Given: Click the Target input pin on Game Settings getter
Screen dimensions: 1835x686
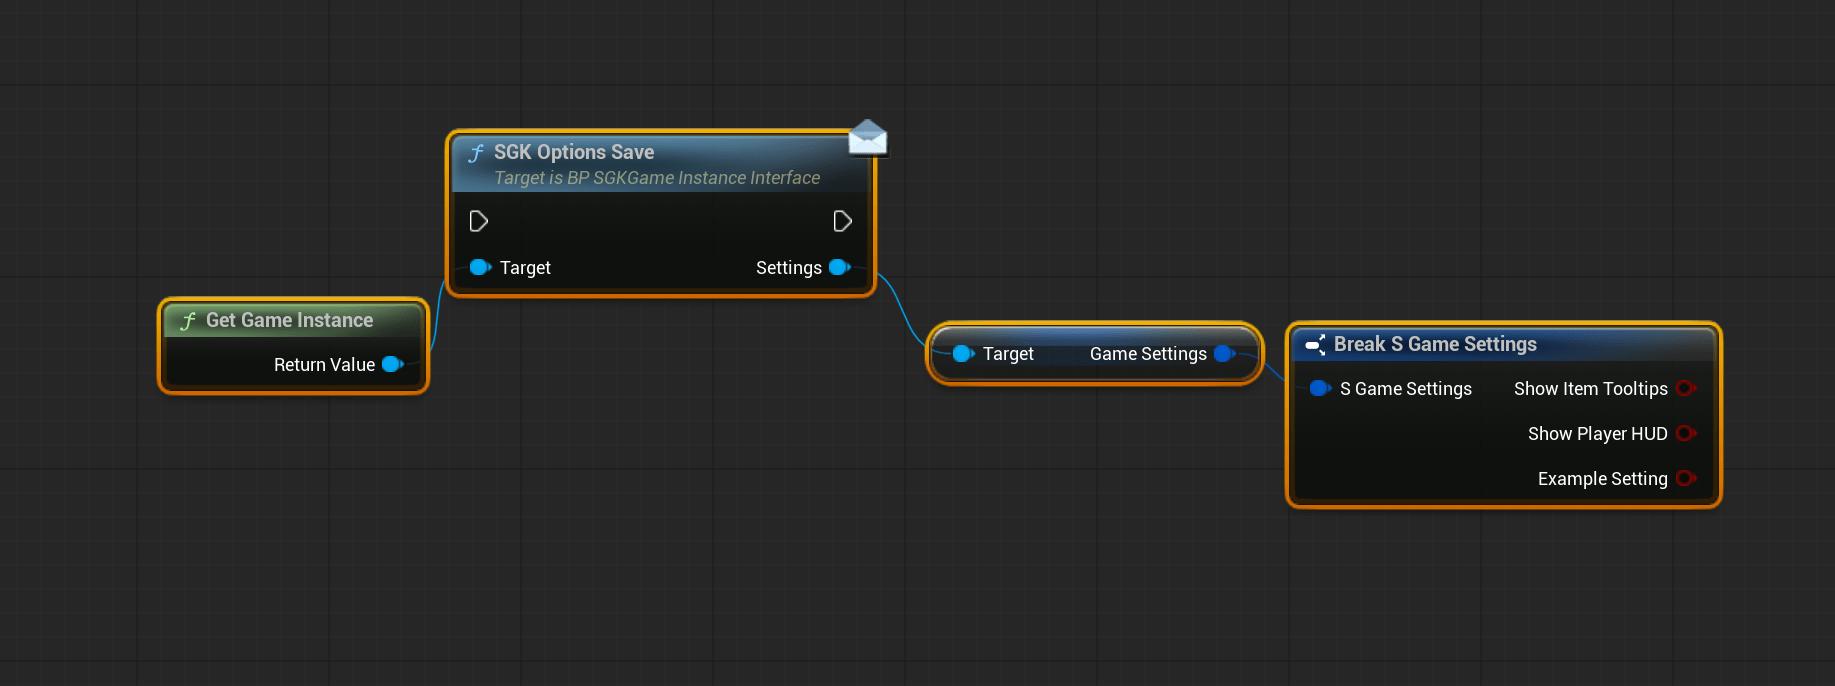Looking at the screenshot, I should point(964,353).
